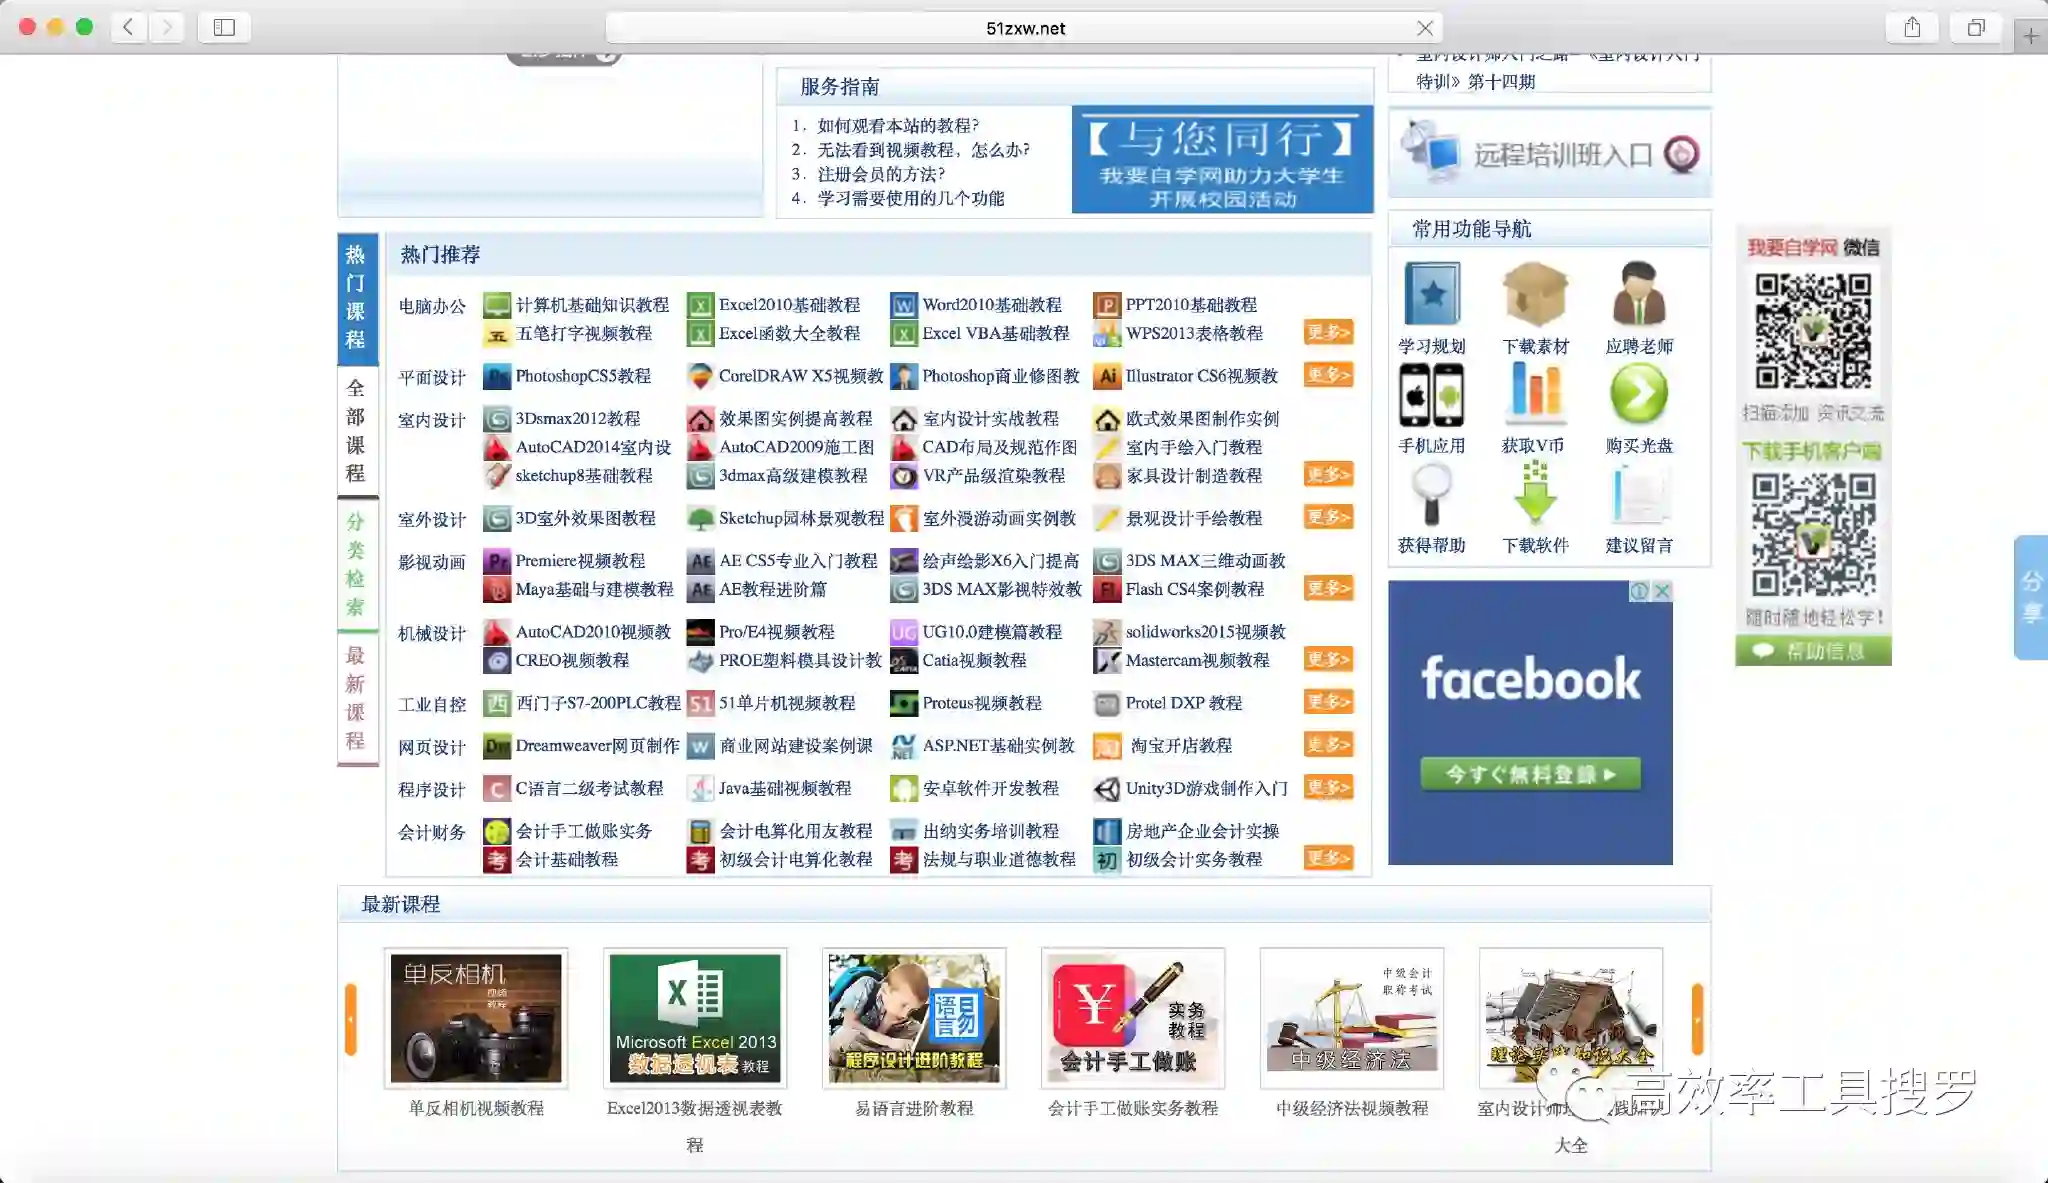Click the Safari sidebar toggle button
This screenshot has height=1183, width=2048.
click(x=224, y=27)
